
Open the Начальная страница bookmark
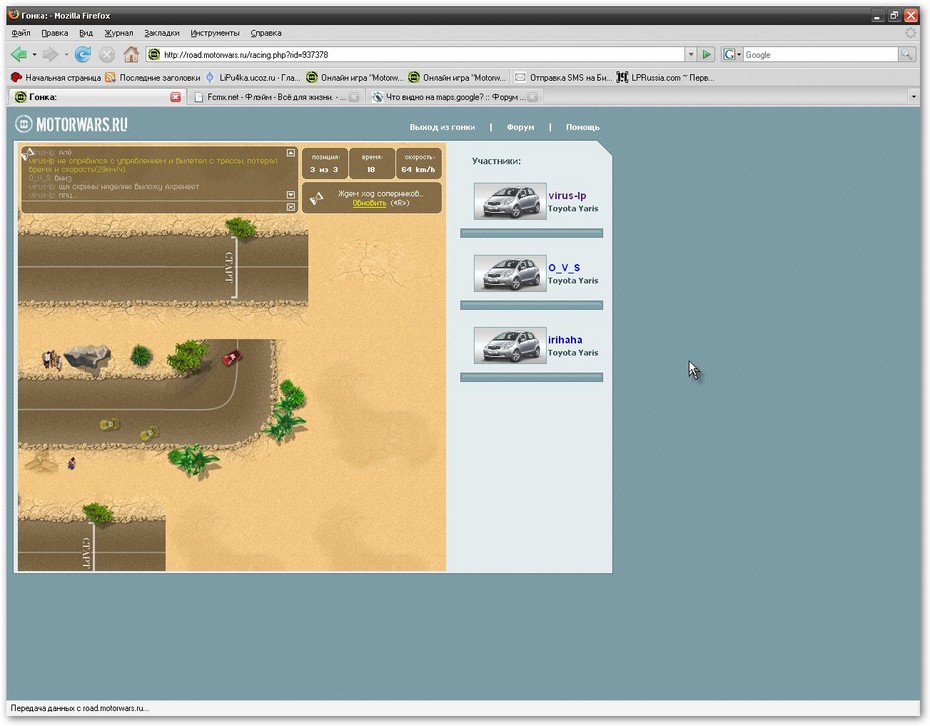click(56, 78)
